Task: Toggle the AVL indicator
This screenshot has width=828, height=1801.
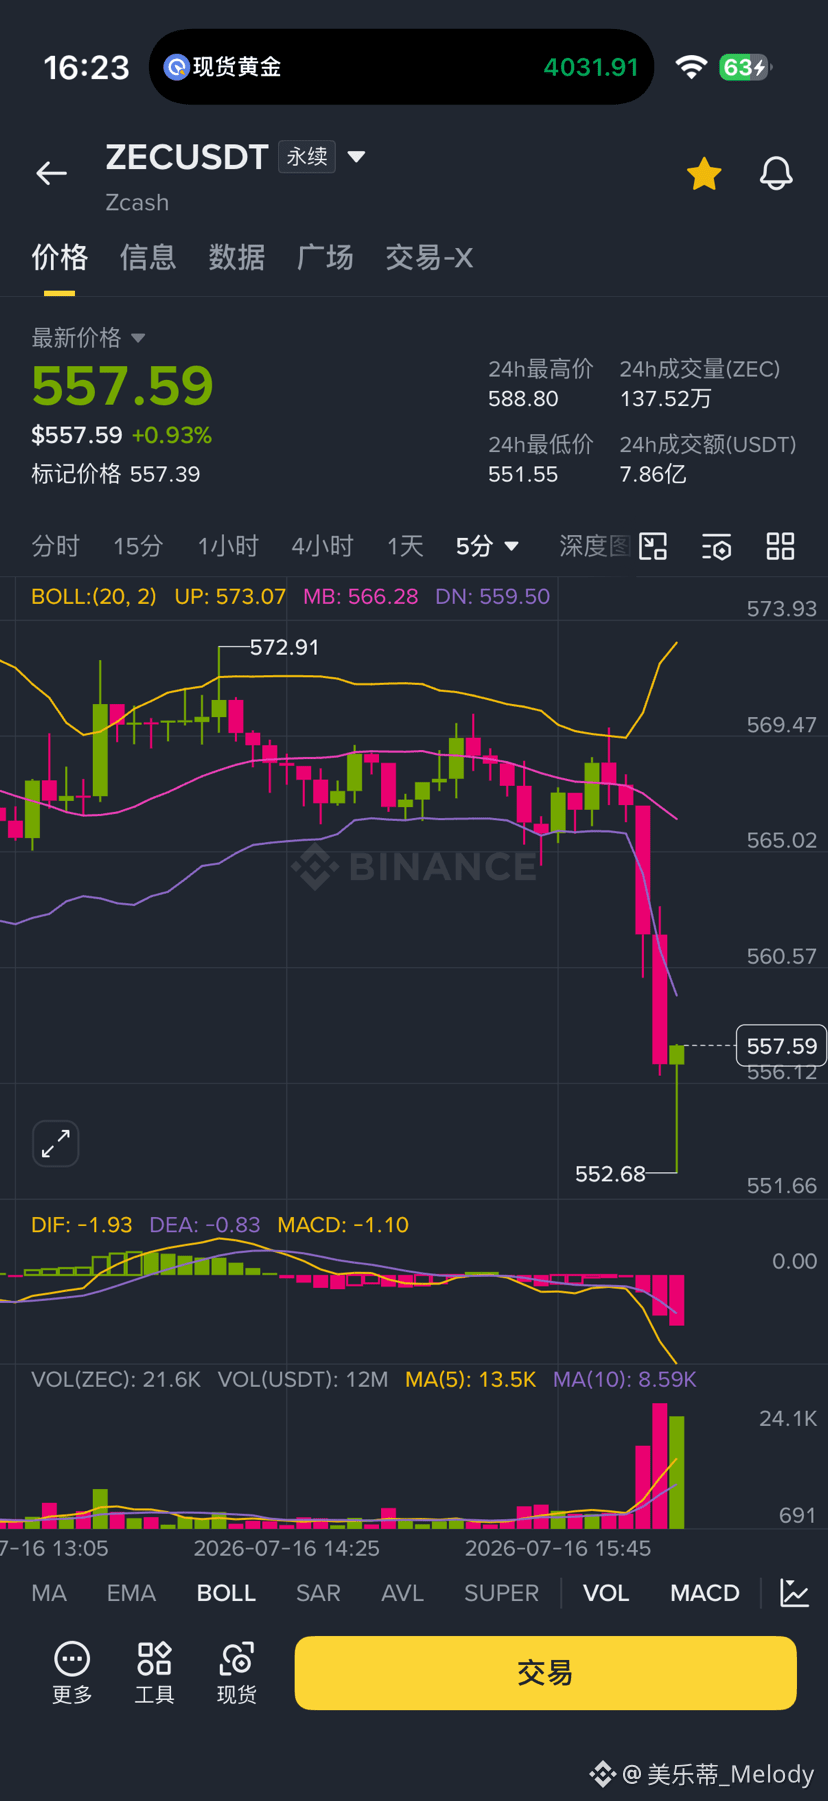Action: [402, 1593]
